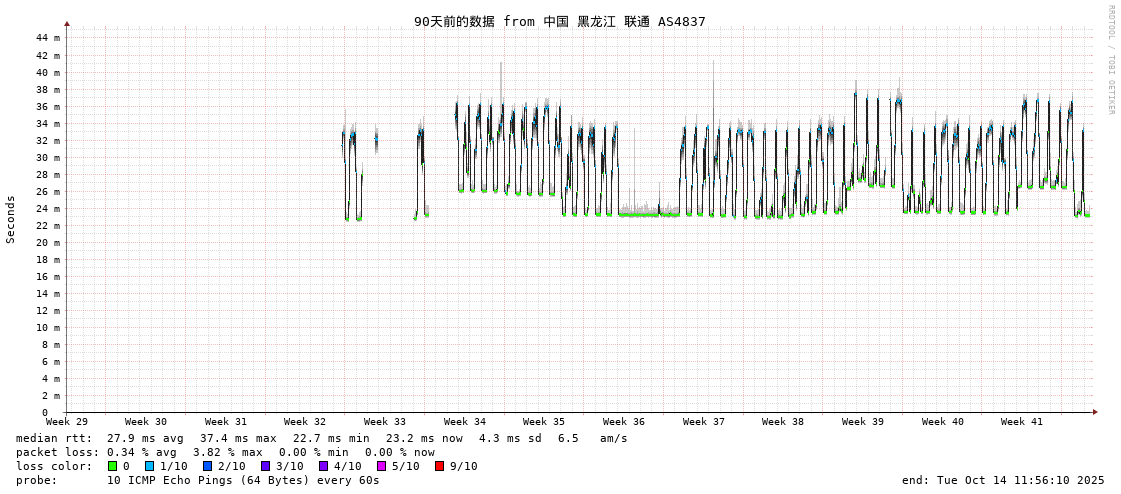Select the Week 33 x-axis label
This screenshot has width=1121, height=494.
(x=385, y=422)
